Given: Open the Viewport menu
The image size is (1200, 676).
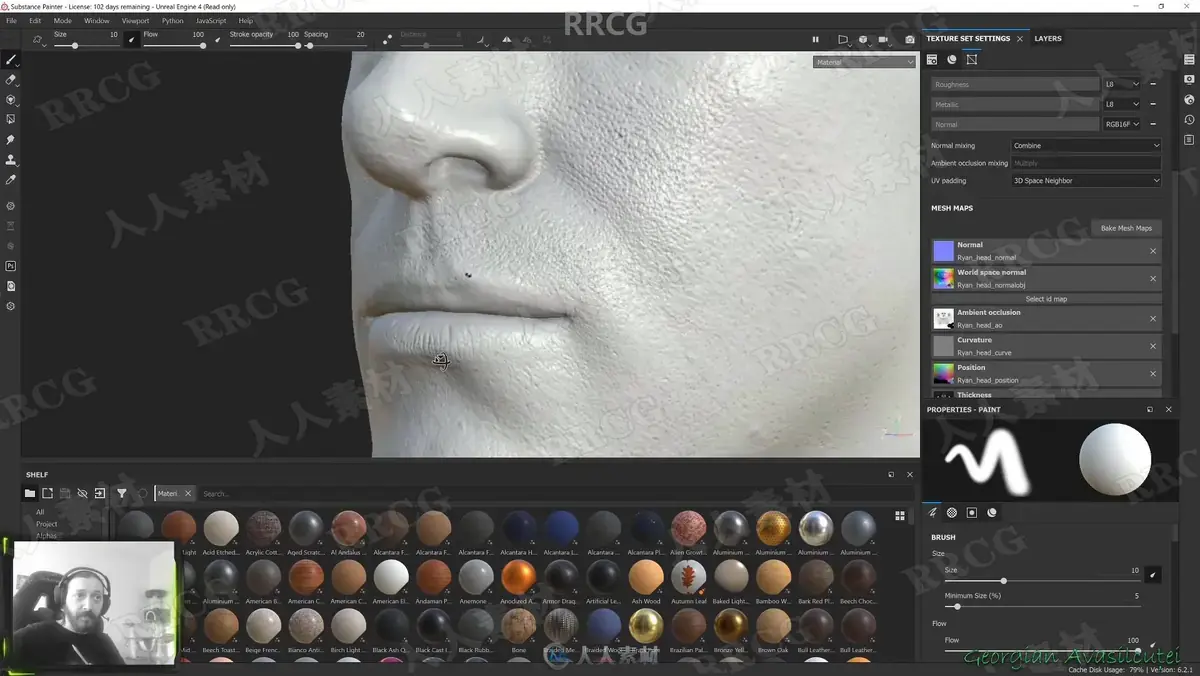Looking at the screenshot, I should coord(135,20).
